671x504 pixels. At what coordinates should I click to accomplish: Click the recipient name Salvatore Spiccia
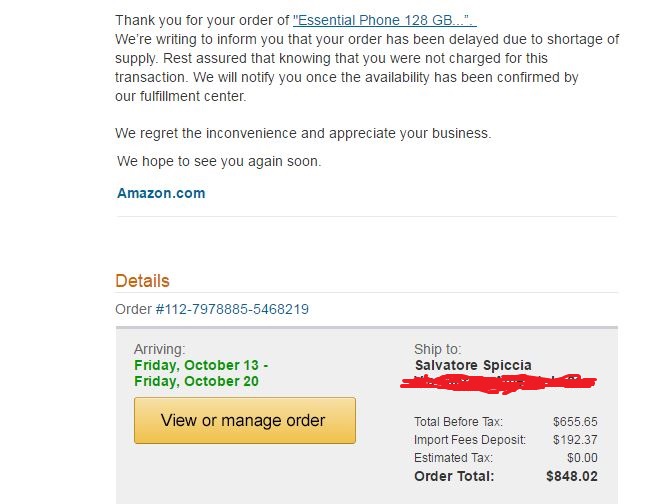[x=473, y=365]
